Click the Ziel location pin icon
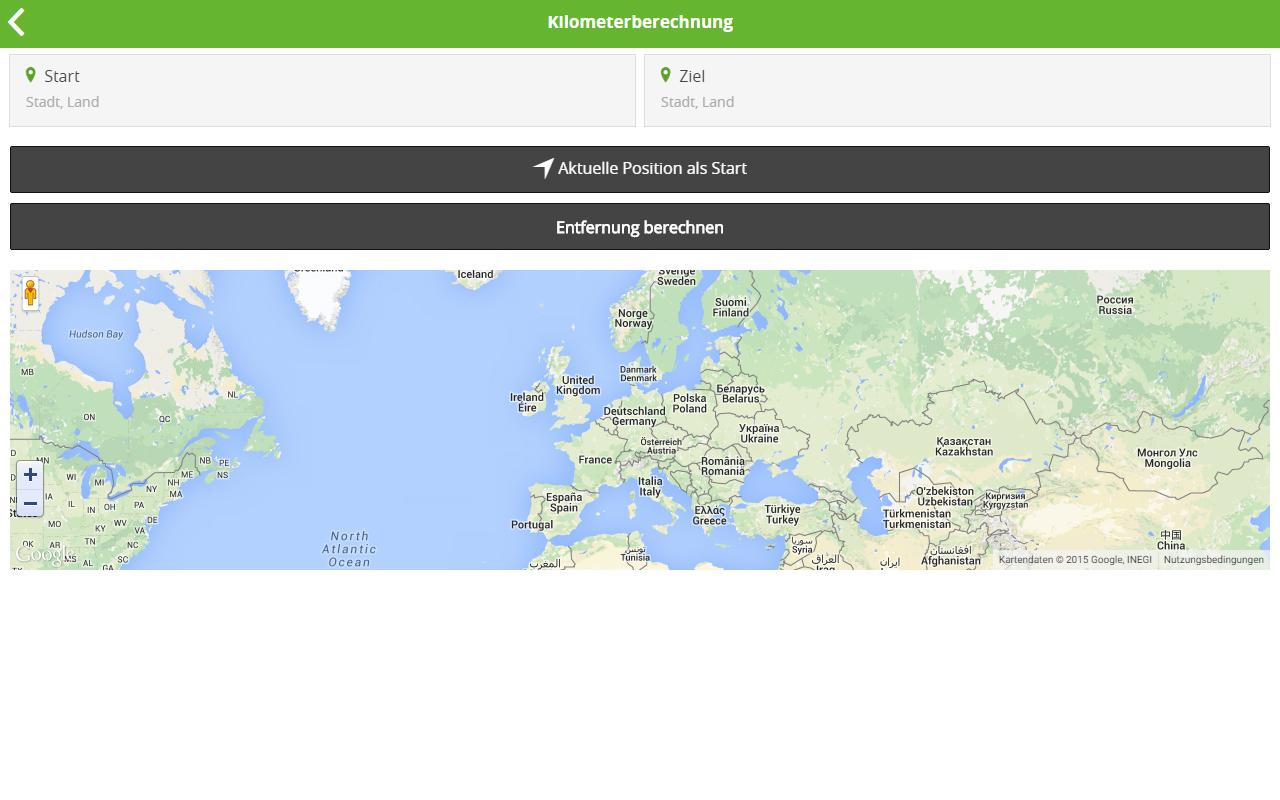Image resolution: width=1280 pixels, height=800 pixels. click(x=666, y=75)
